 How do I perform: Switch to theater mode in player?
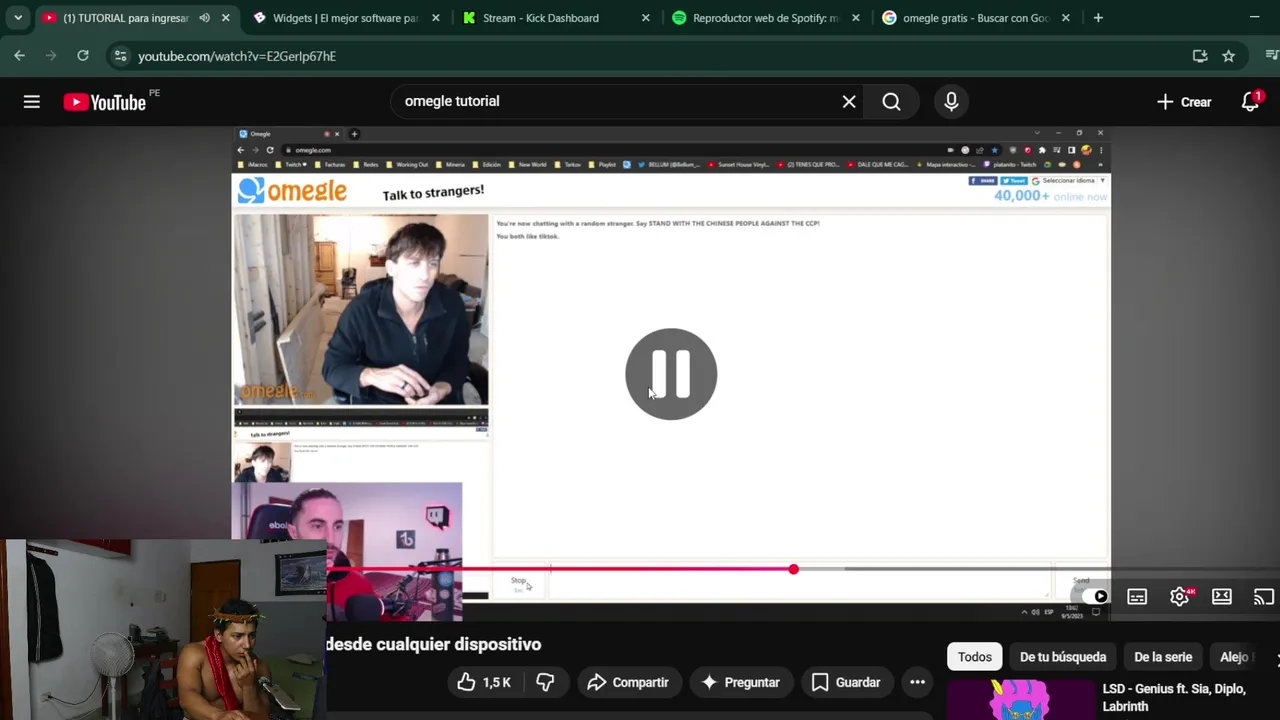[x=1222, y=597]
